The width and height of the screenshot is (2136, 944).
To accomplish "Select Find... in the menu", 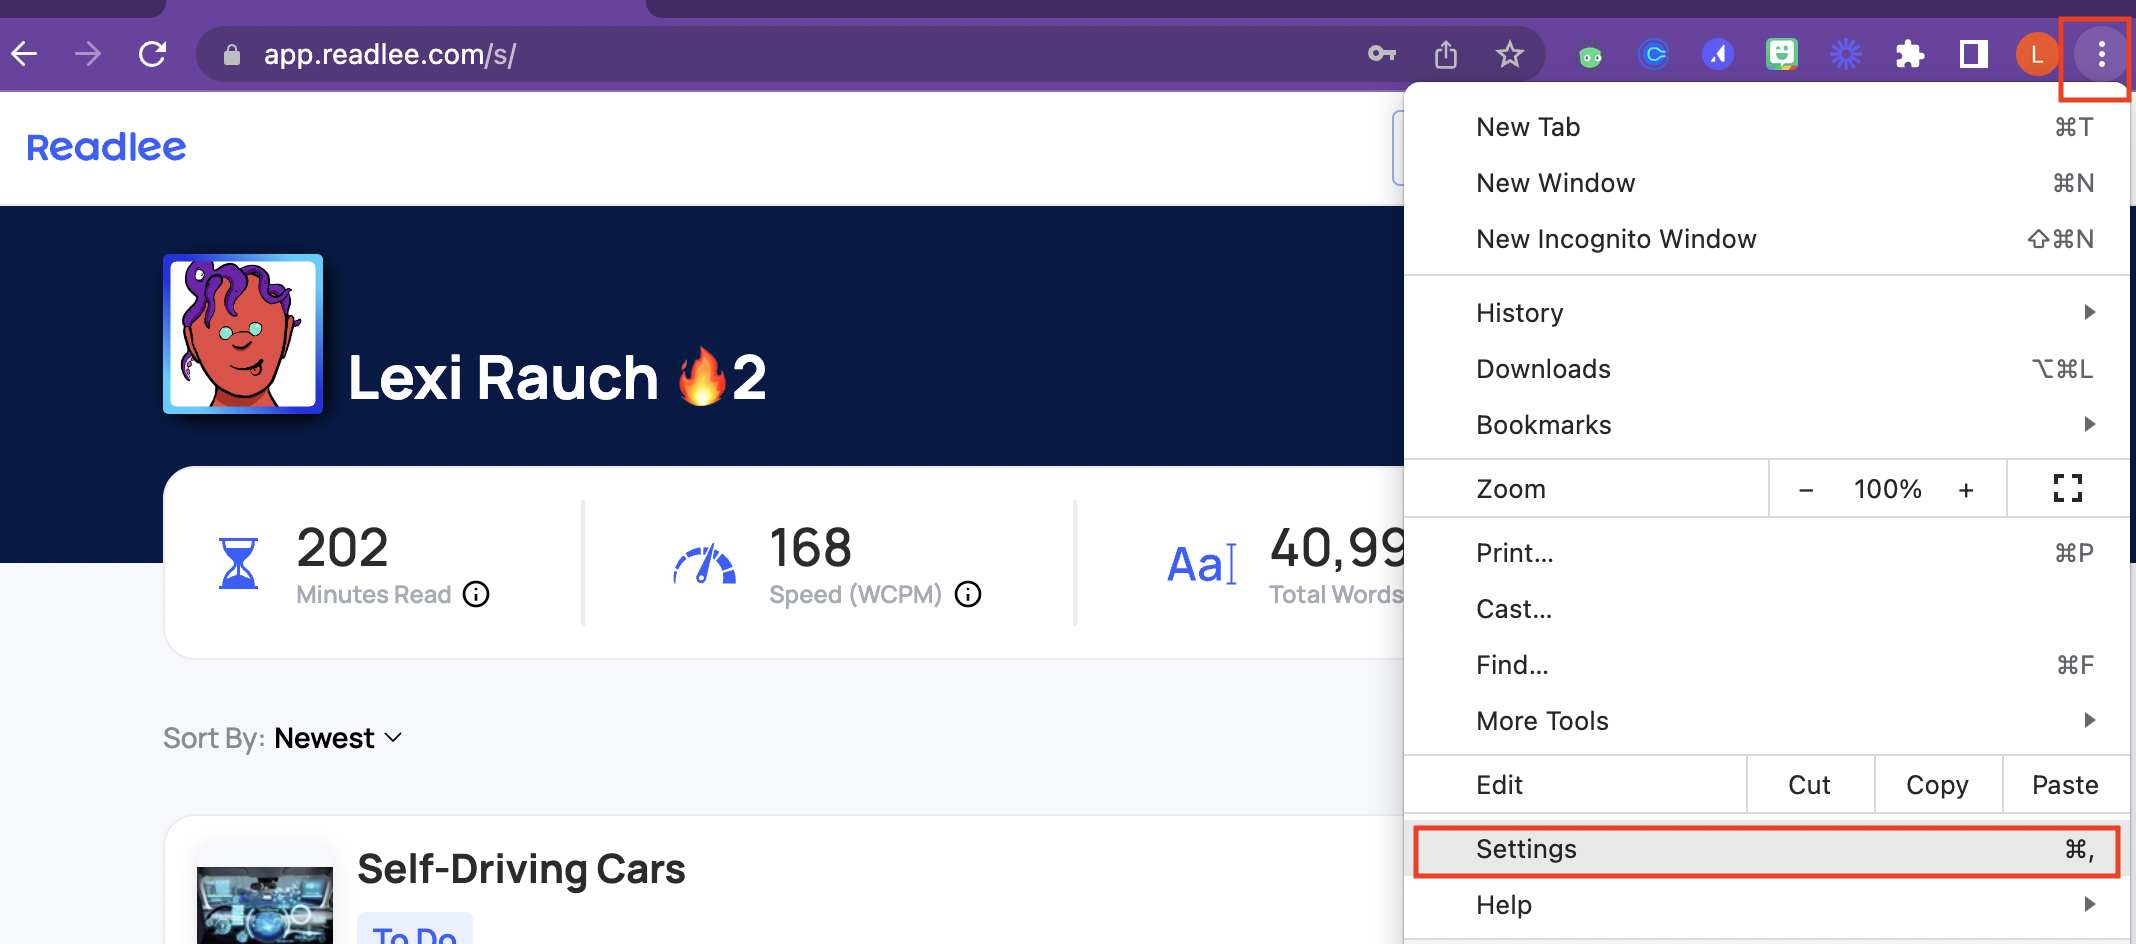I will click(1766, 665).
